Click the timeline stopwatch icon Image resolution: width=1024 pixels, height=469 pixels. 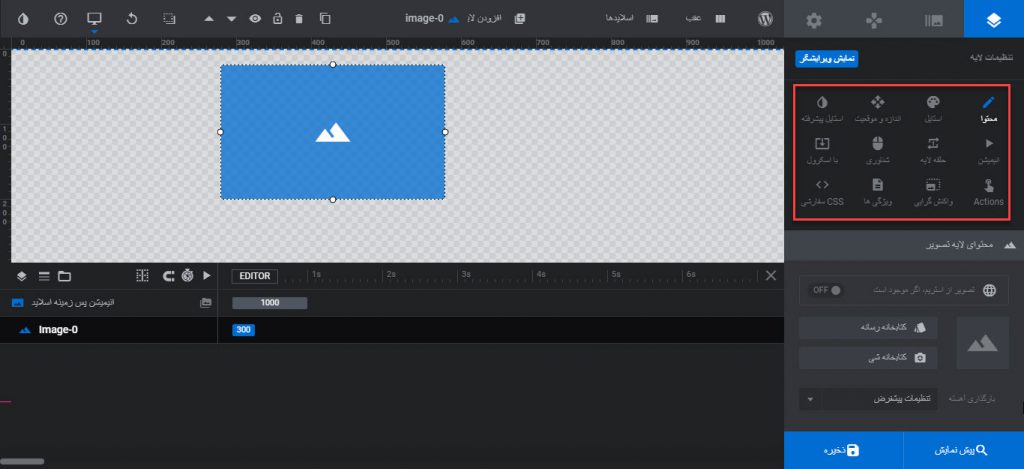click(x=187, y=276)
